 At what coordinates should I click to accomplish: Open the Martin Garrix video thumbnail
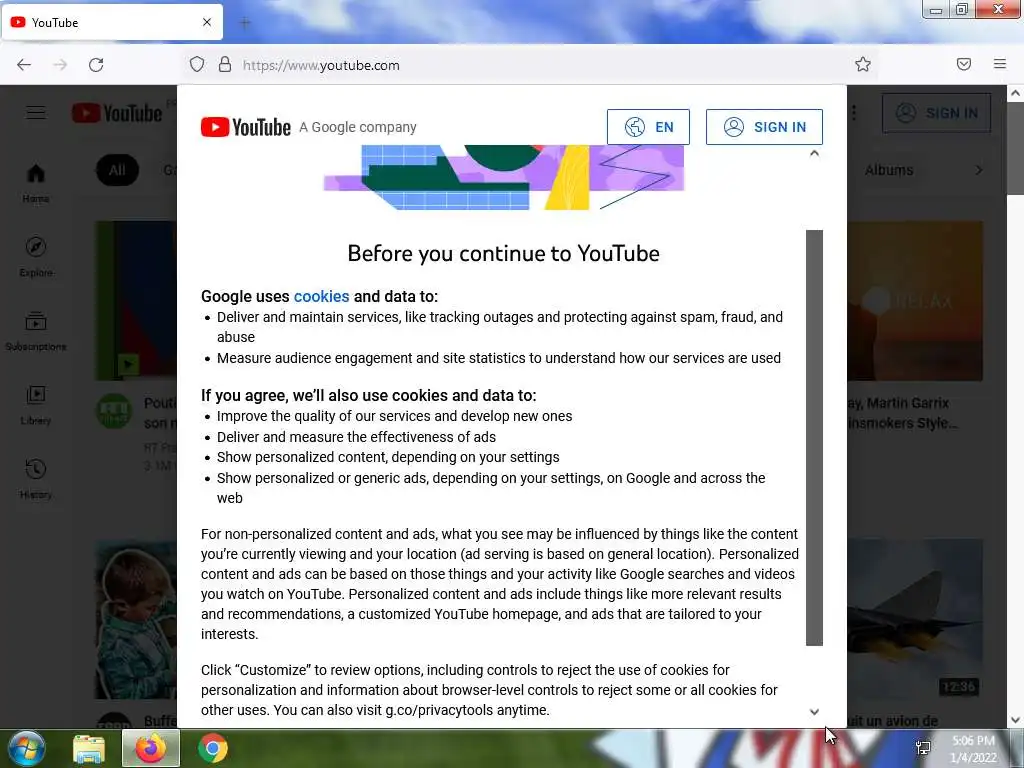point(914,300)
